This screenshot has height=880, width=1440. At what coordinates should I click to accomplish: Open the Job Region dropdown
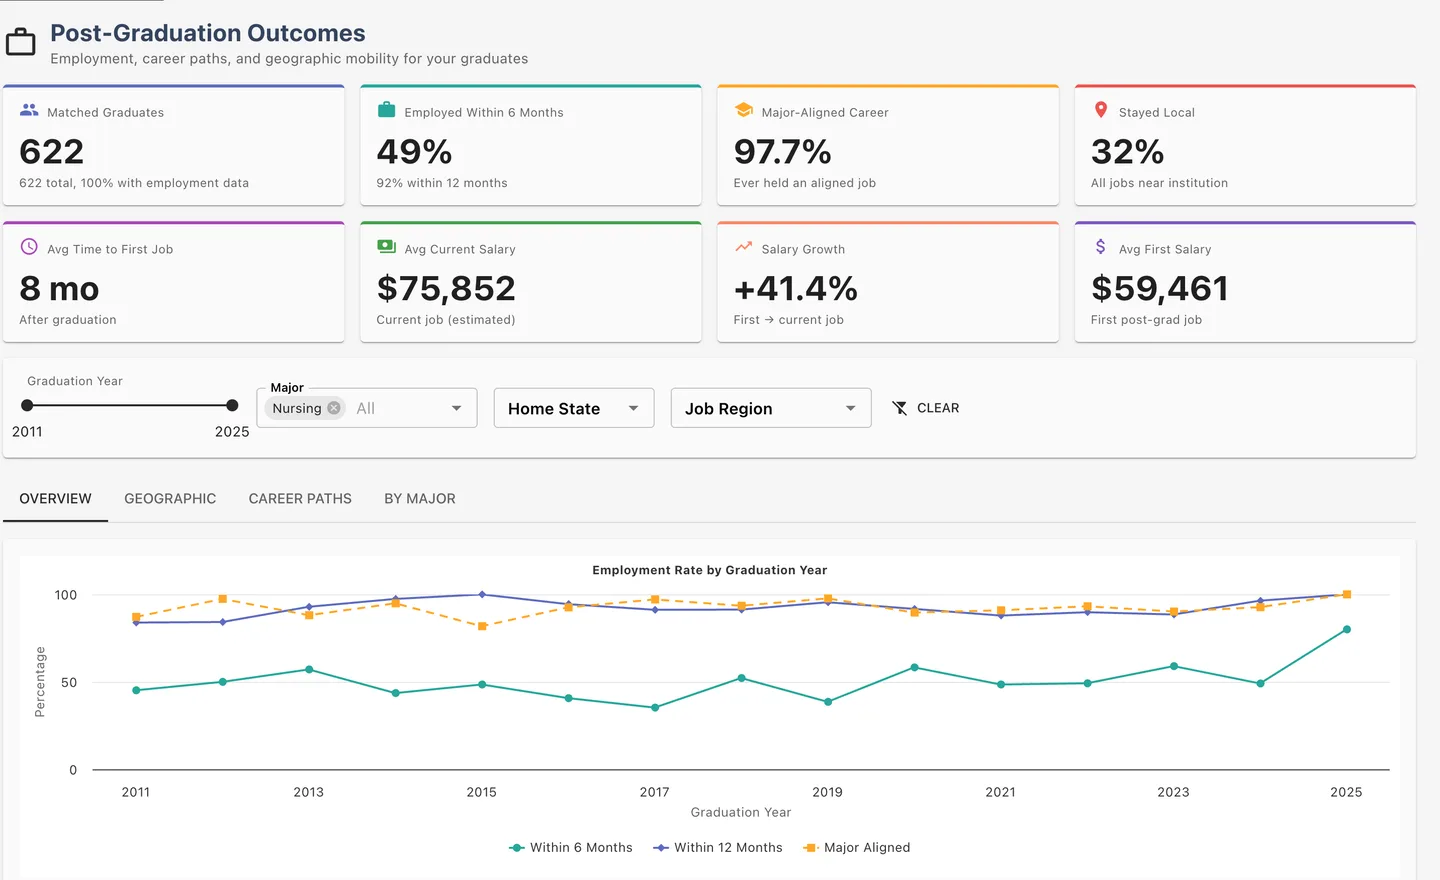[x=771, y=408]
